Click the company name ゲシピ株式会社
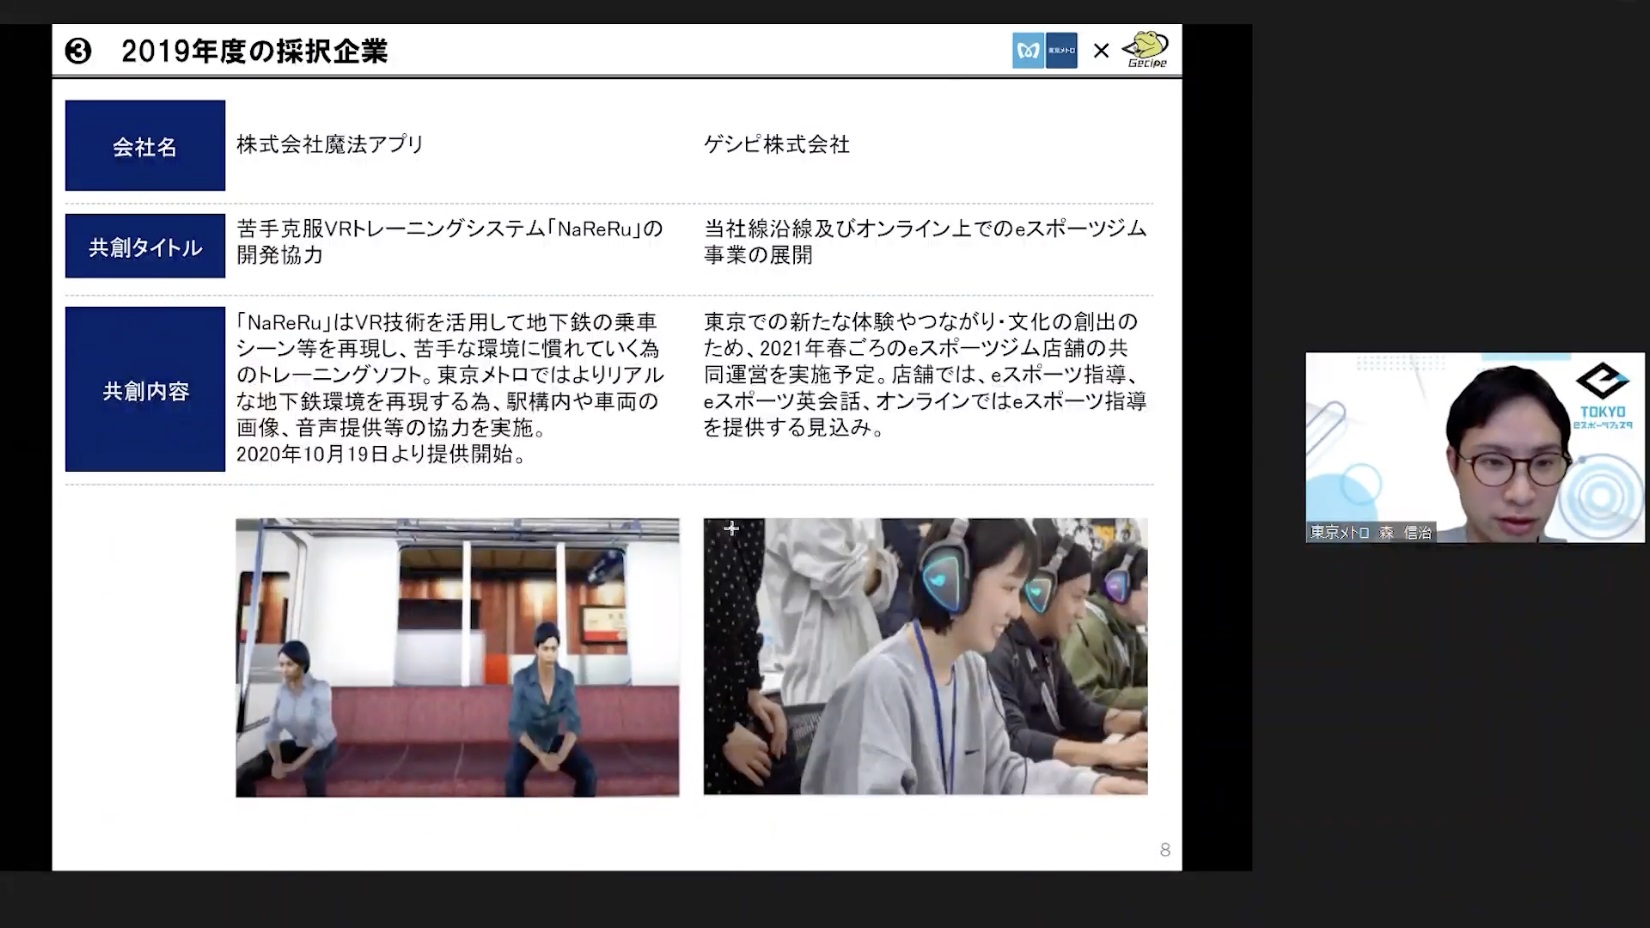The height and width of the screenshot is (928, 1650). 777,145
